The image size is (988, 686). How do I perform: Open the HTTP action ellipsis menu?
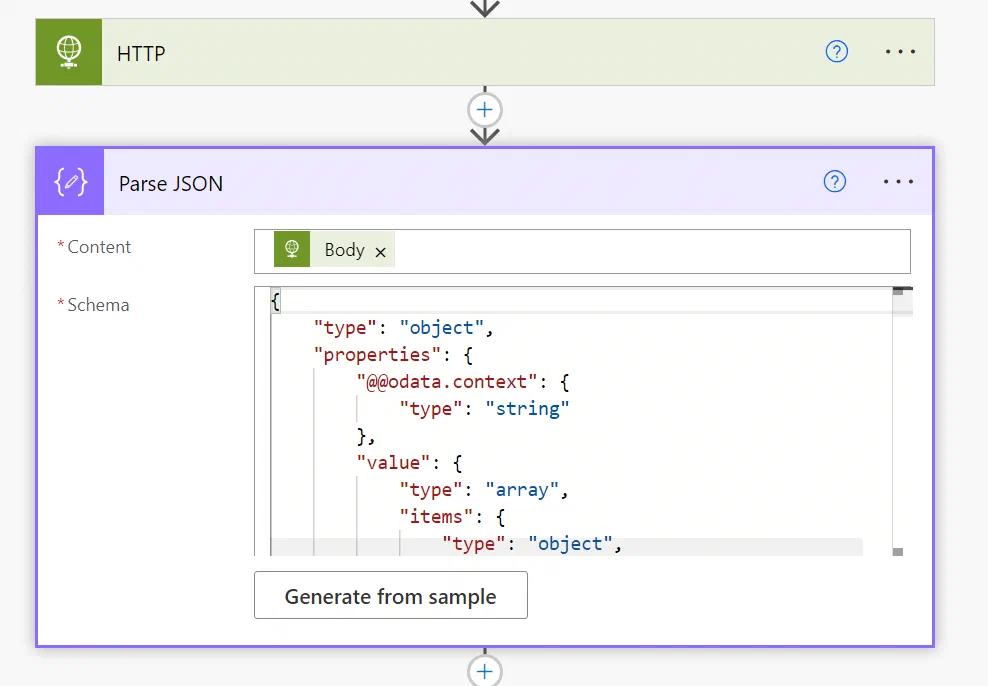(900, 52)
